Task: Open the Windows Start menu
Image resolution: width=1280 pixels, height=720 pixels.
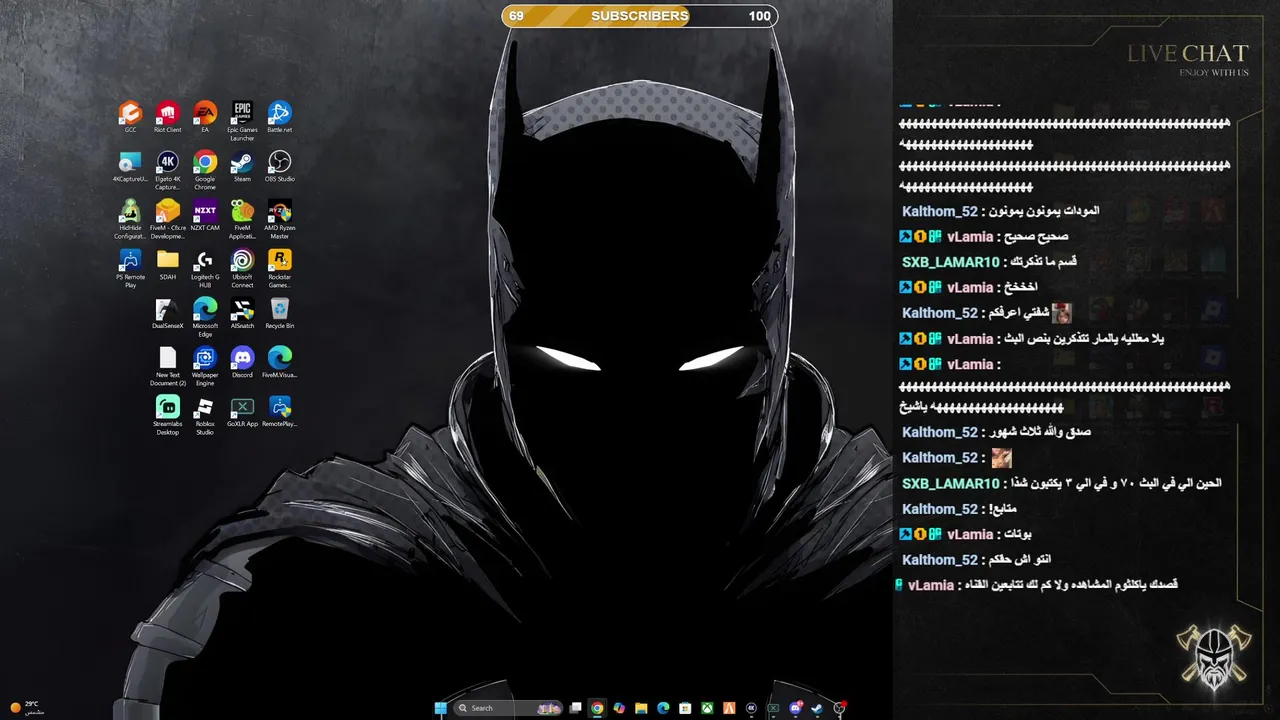Action: pos(441,708)
